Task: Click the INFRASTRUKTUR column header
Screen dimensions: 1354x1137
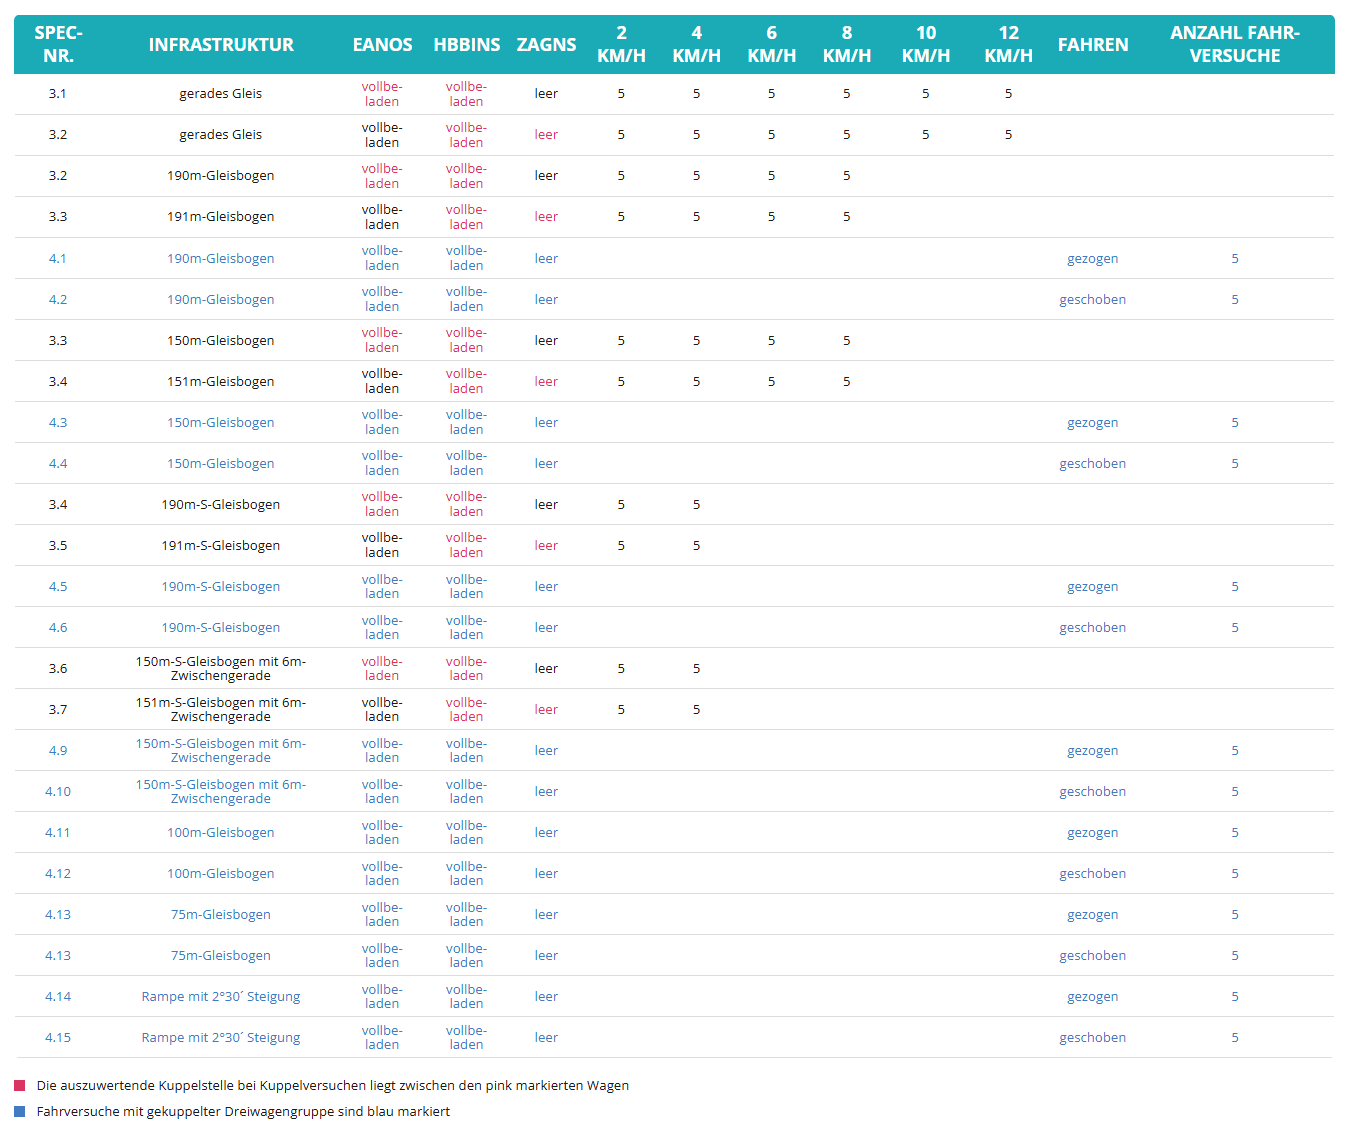Action: click(x=221, y=45)
